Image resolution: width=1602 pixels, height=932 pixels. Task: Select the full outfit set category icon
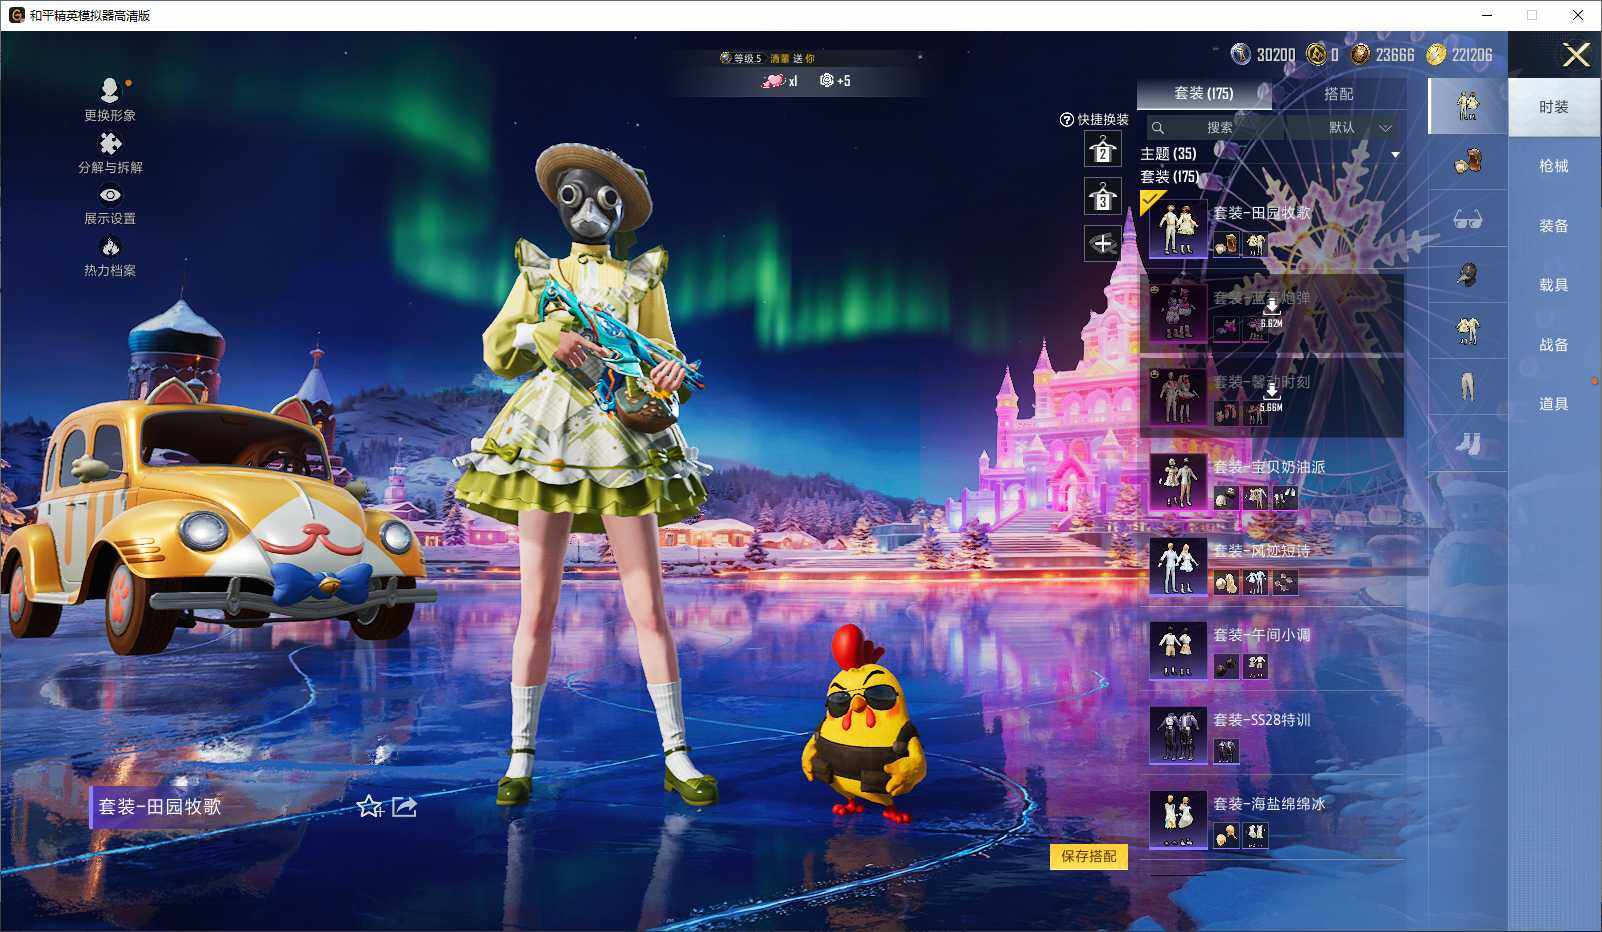click(1467, 105)
